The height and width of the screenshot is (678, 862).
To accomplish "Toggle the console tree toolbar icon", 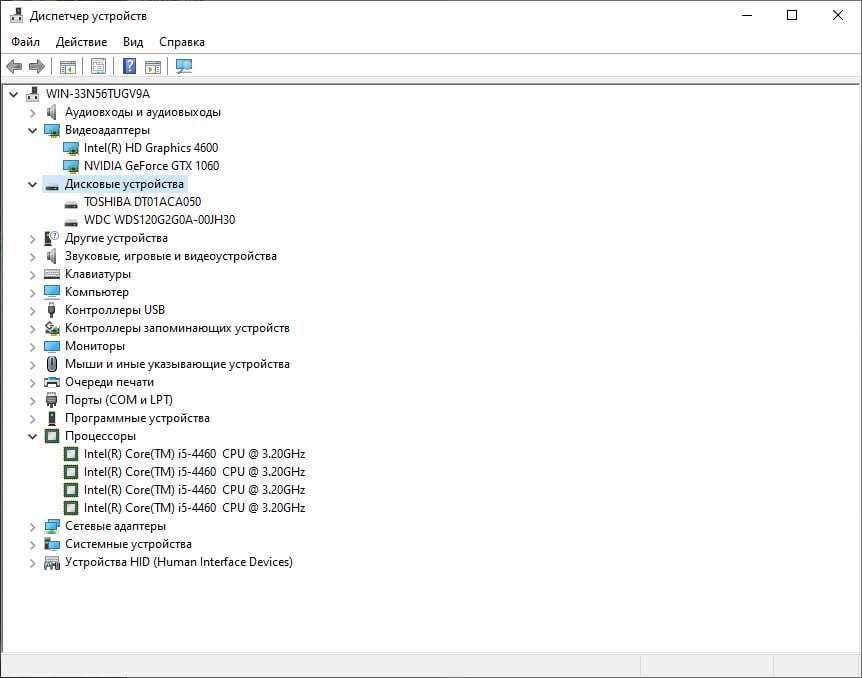I will 68,67.
